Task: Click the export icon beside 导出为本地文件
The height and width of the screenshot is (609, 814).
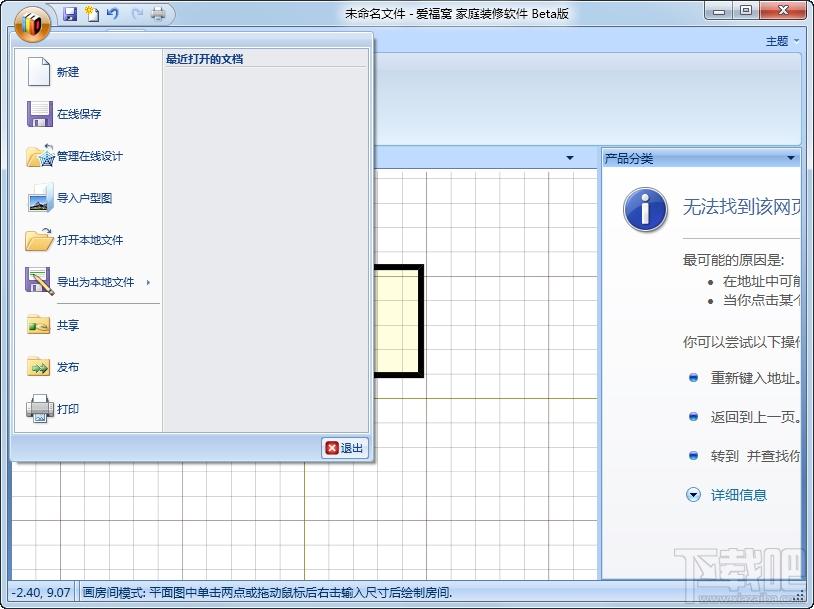Action: tap(39, 281)
